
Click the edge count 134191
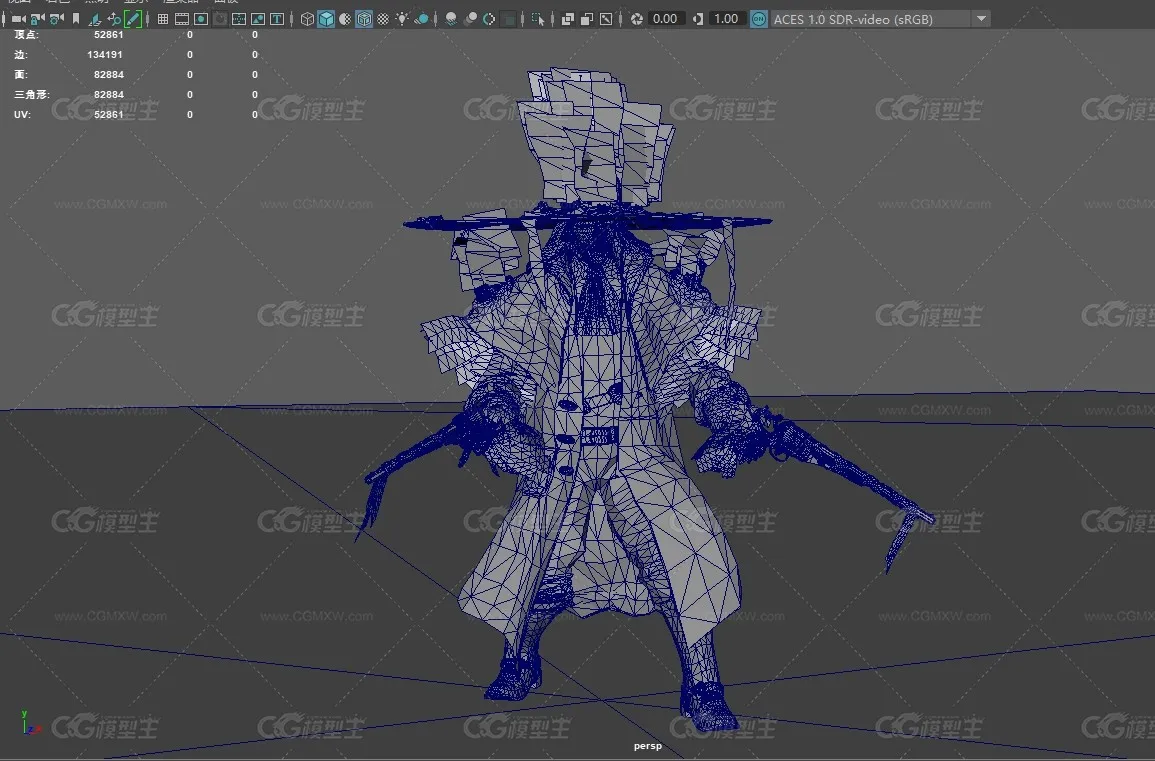(105, 55)
